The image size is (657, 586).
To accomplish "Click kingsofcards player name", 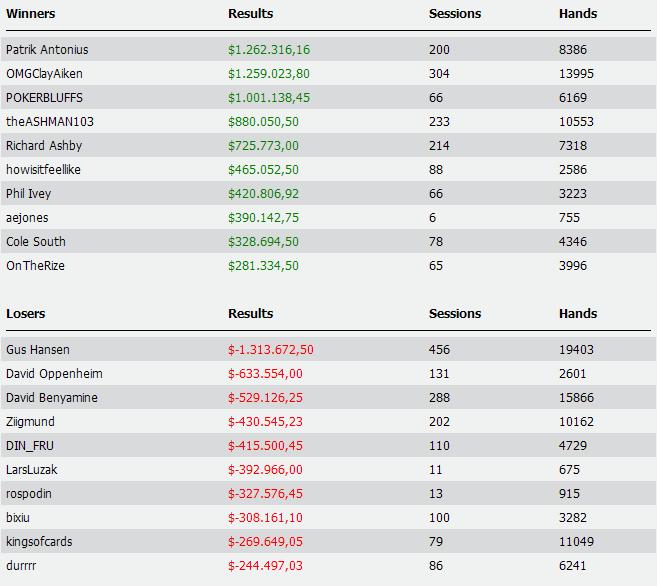I will [39, 542].
